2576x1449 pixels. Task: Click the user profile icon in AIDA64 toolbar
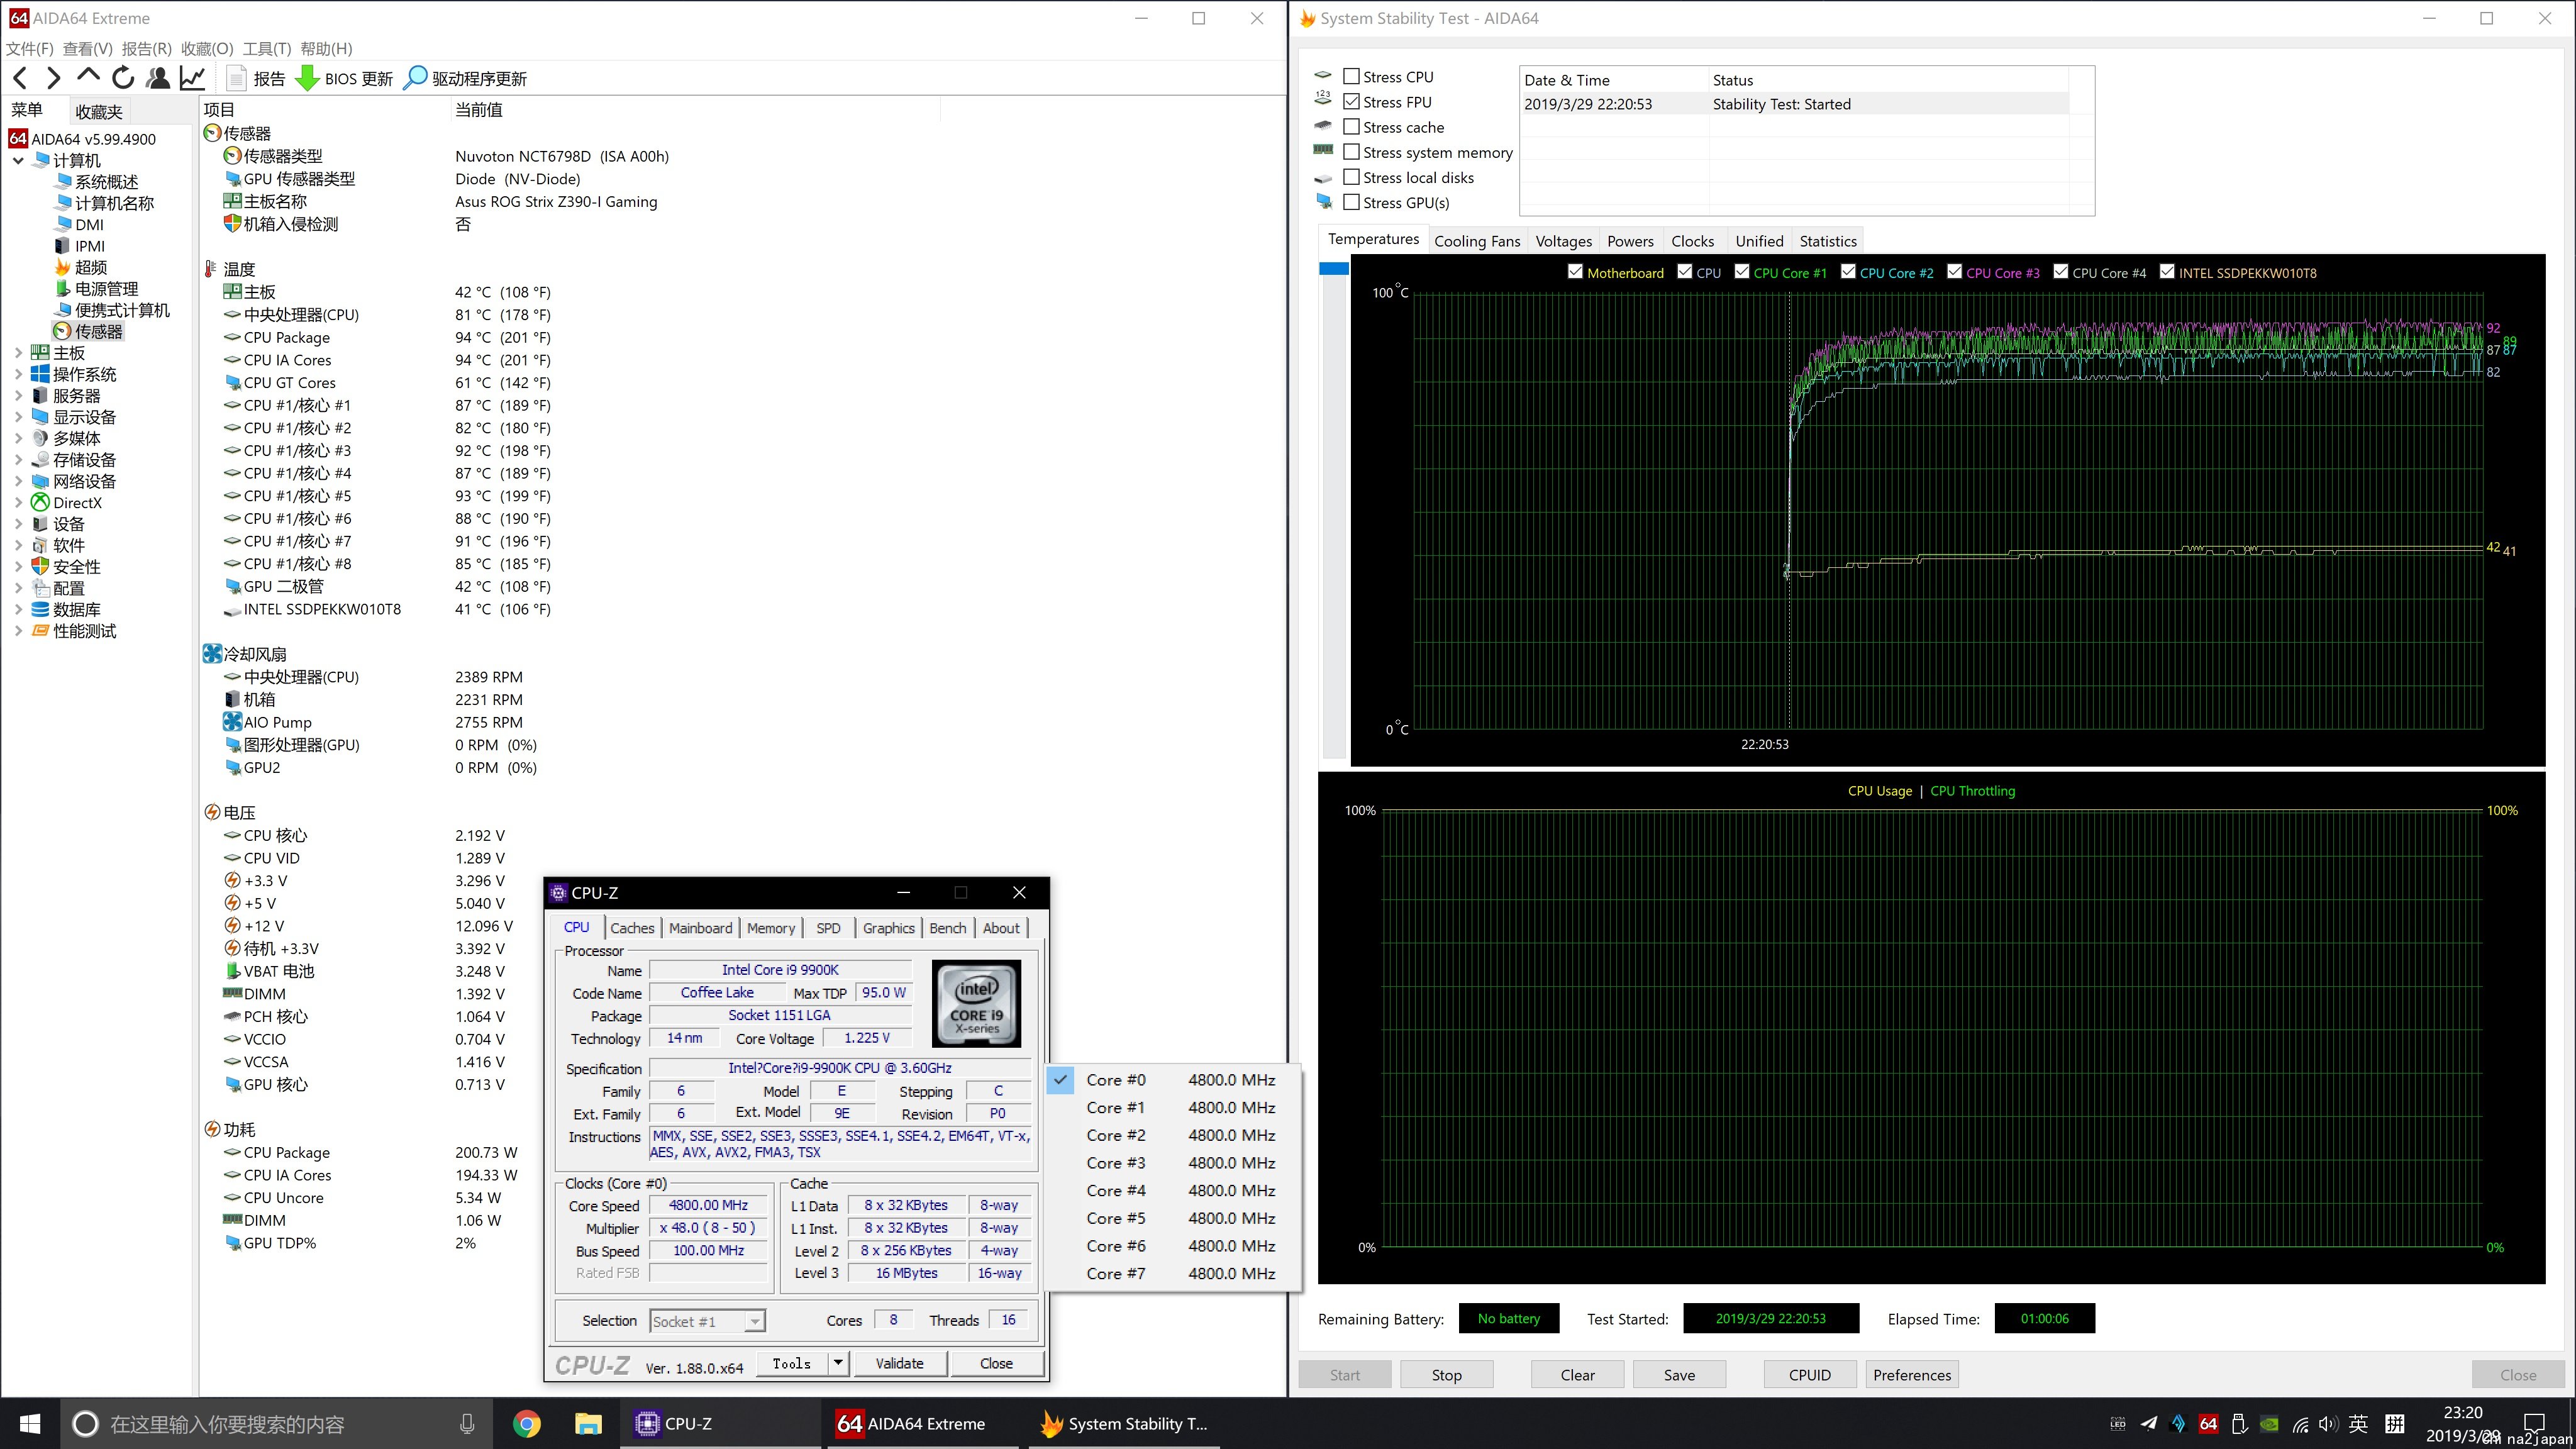157,78
